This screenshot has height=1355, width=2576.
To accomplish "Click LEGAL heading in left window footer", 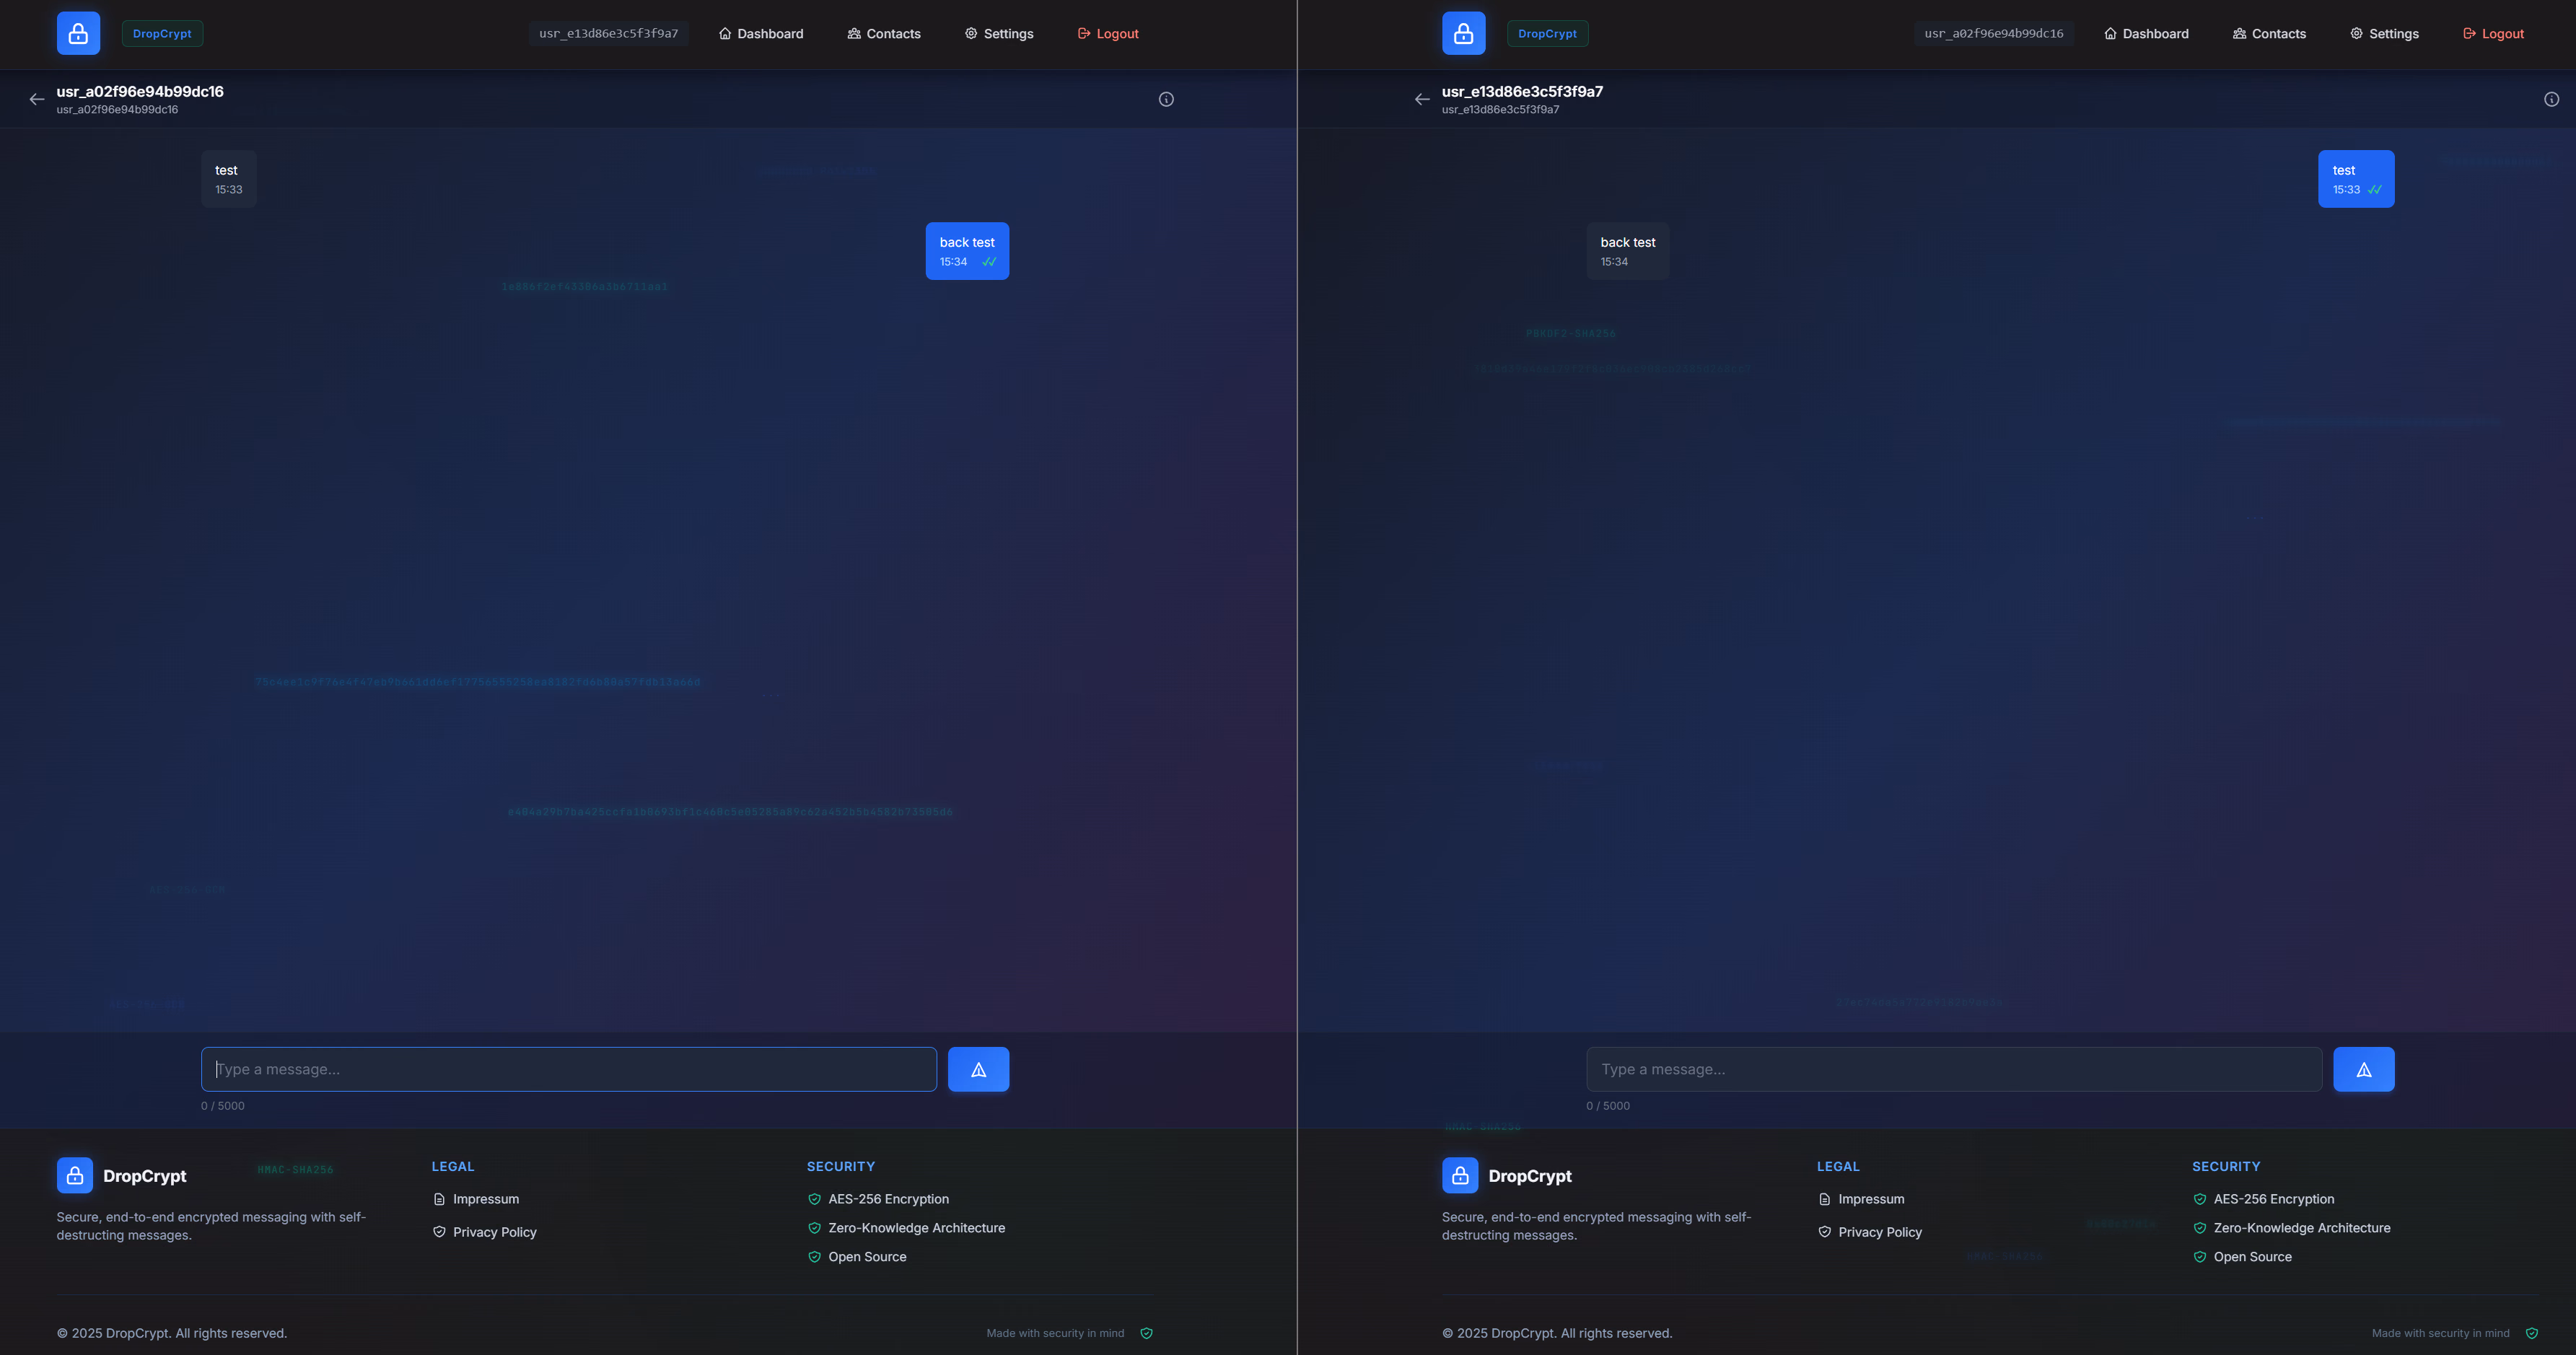I will (453, 1166).
